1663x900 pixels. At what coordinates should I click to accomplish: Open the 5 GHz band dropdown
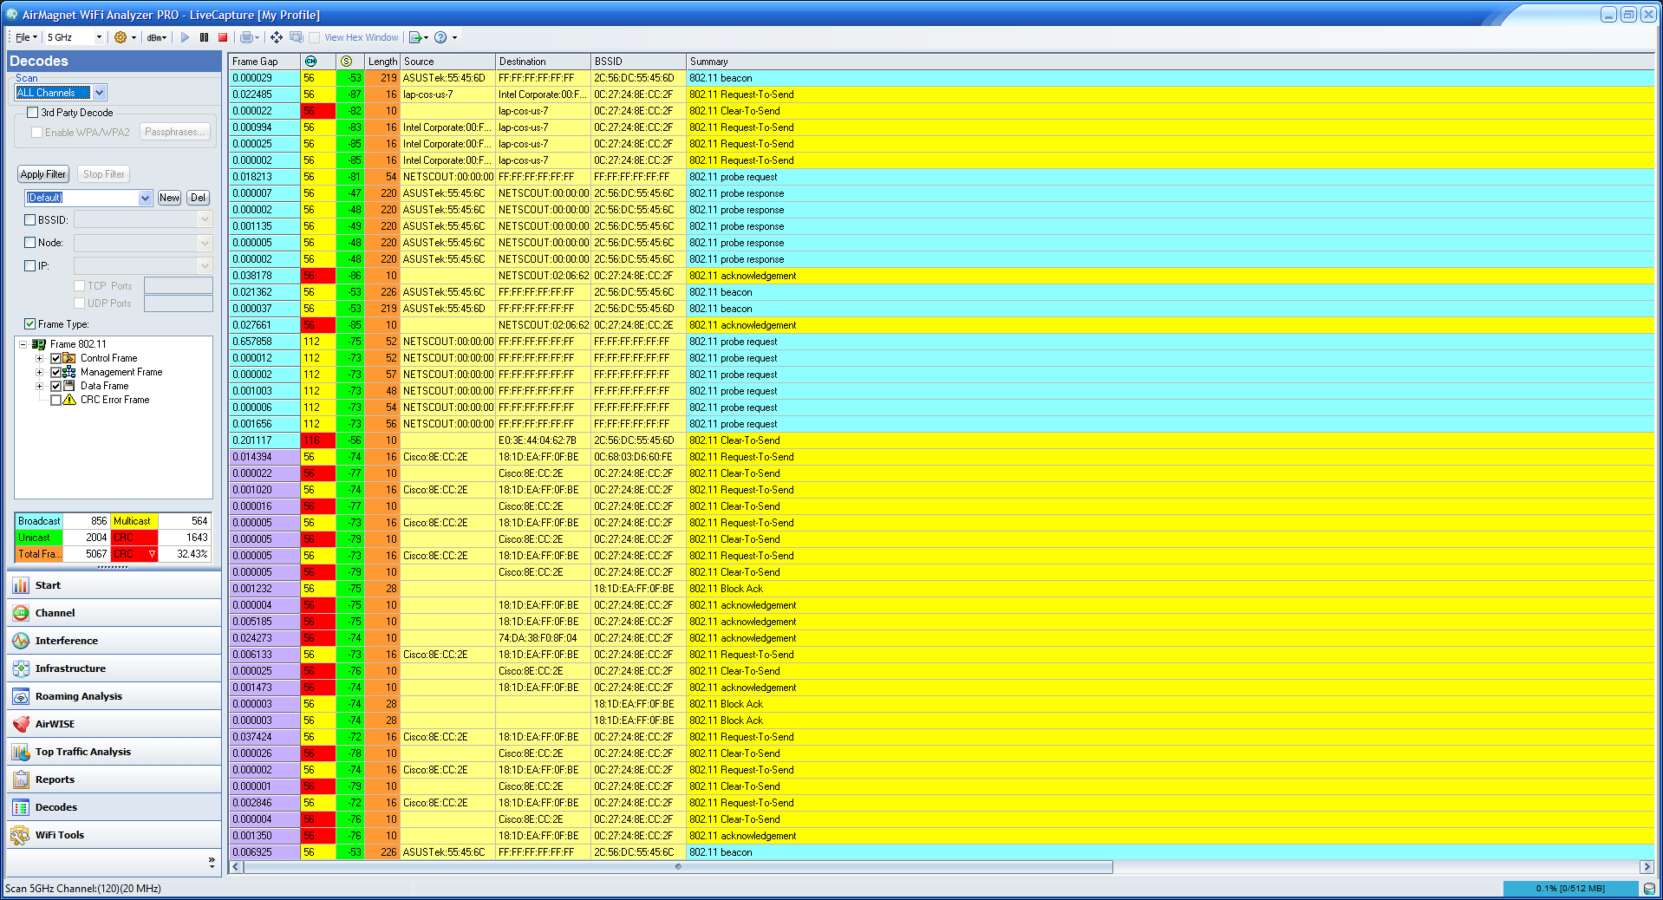(99, 37)
